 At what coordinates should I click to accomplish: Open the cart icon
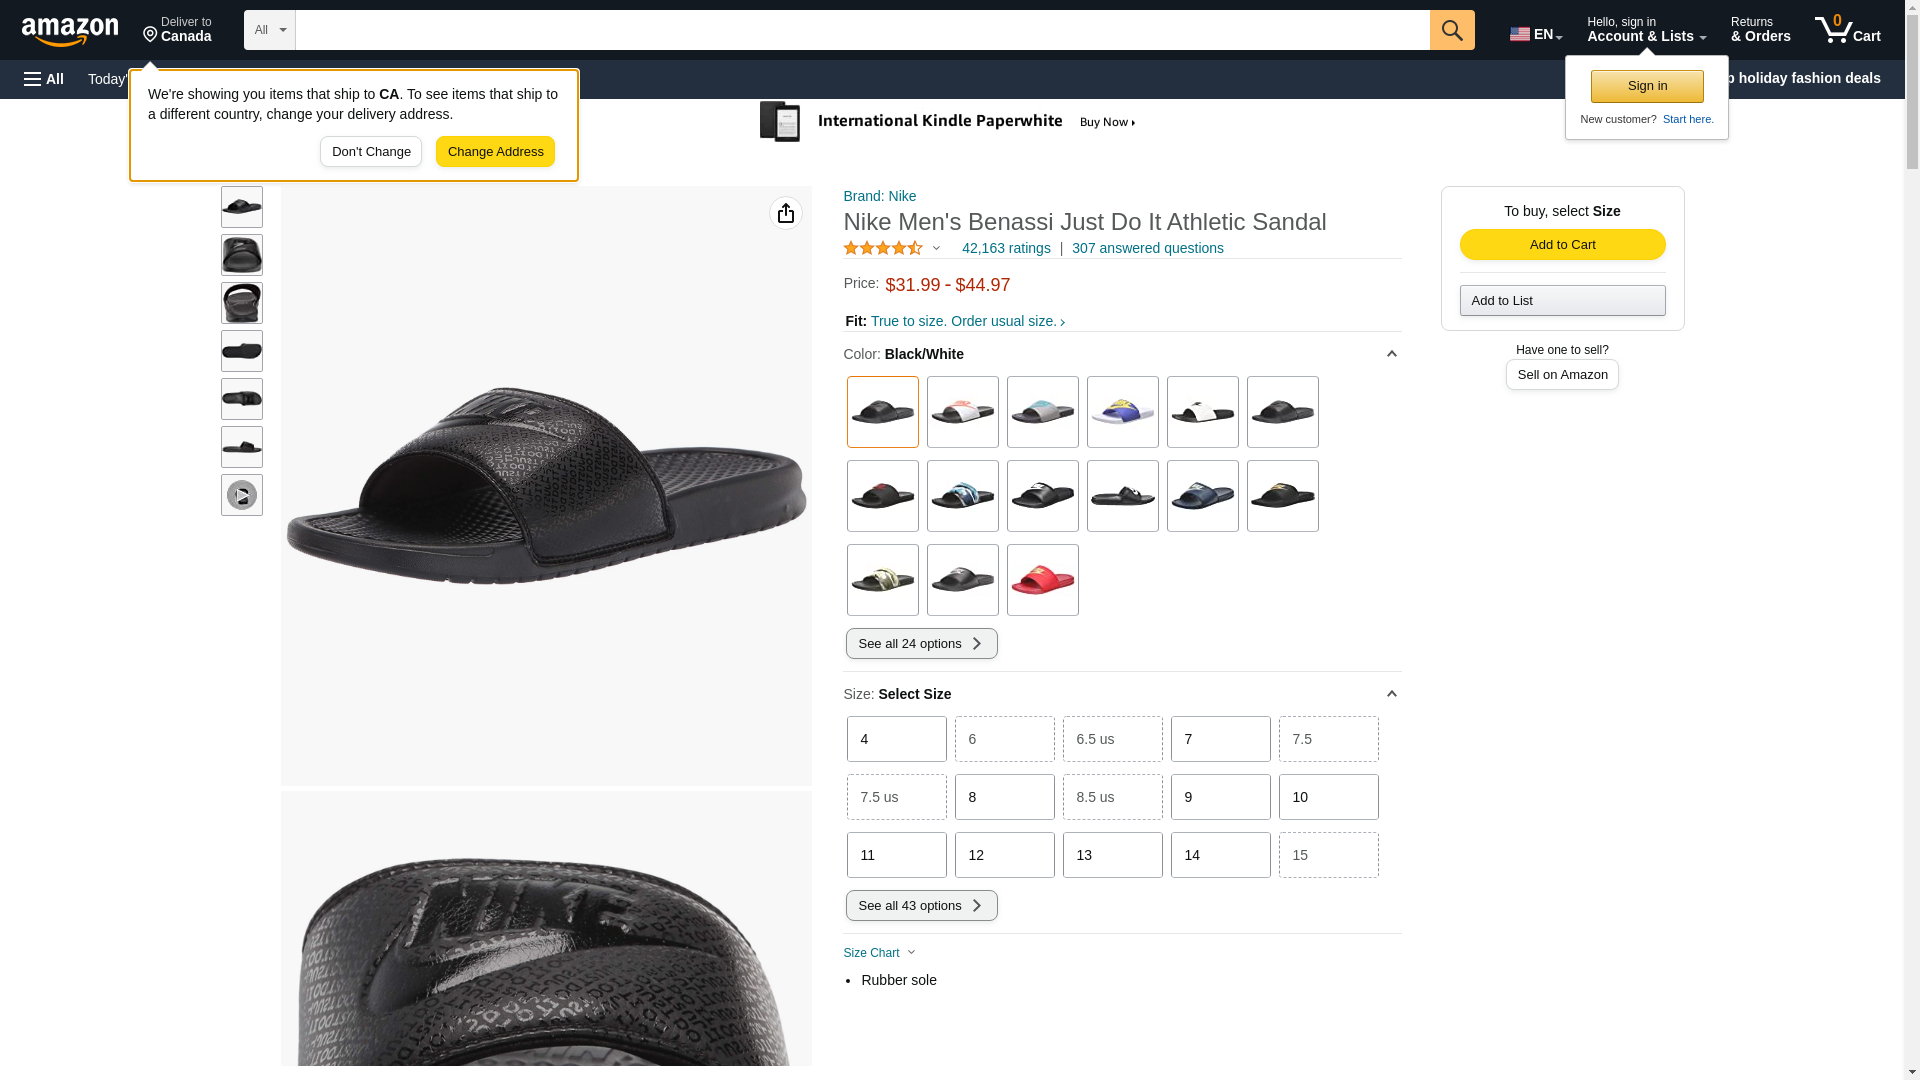pos(1847,30)
